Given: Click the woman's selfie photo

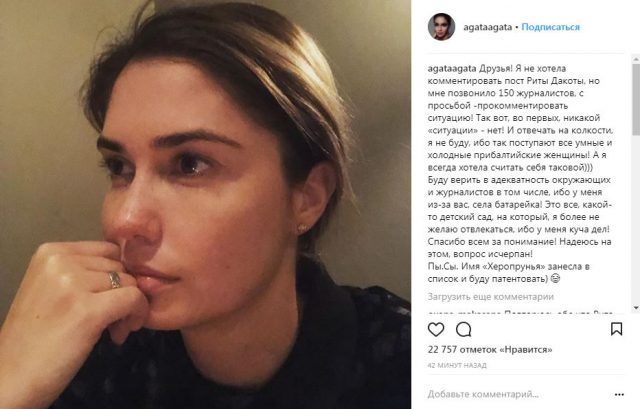Looking at the screenshot, I should pyautogui.click(x=205, y=204).
